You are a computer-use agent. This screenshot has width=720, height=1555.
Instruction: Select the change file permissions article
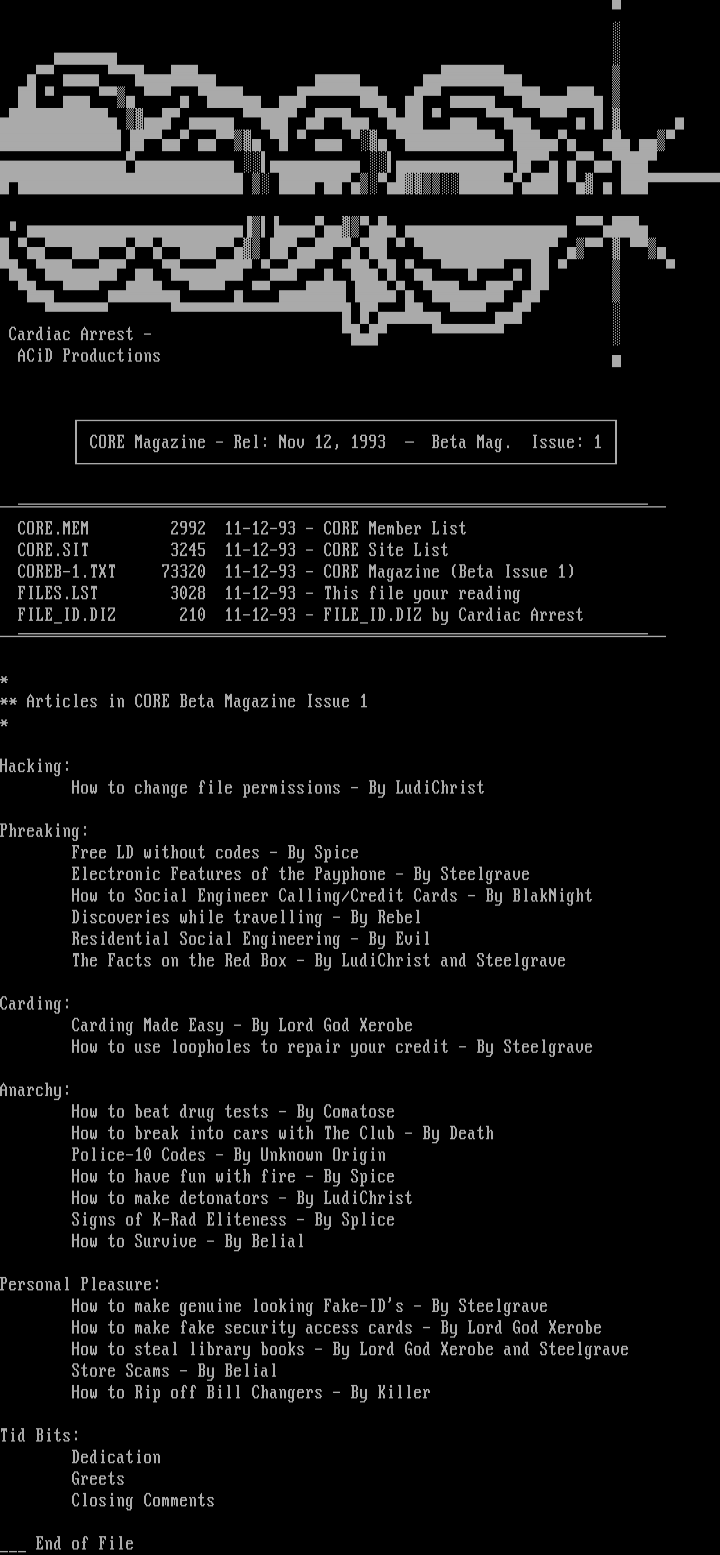(277, 788)
